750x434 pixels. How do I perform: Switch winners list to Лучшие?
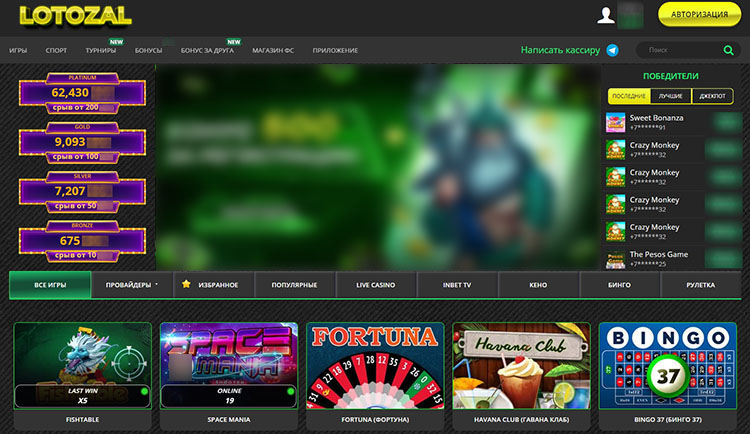670,96
